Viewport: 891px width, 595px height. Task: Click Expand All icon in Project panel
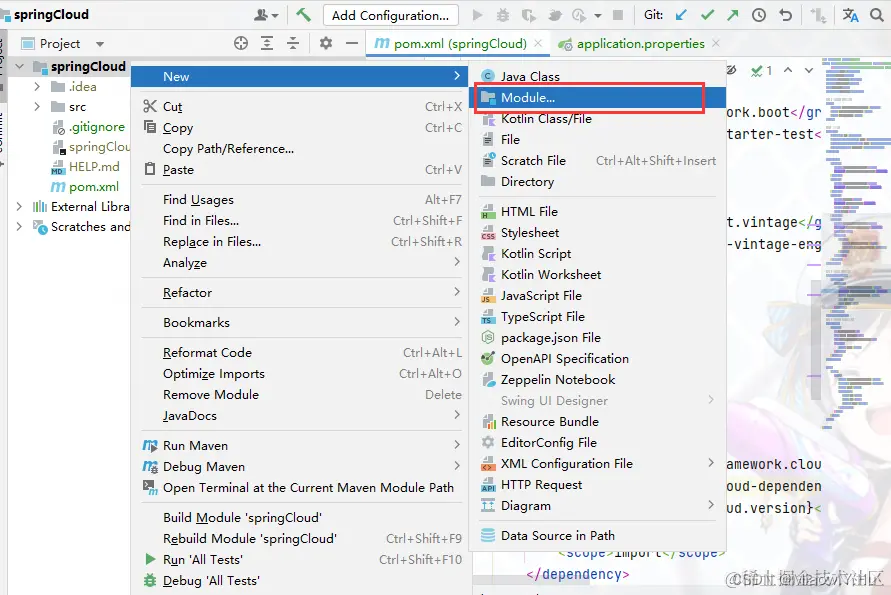click(x=267, y=43)
